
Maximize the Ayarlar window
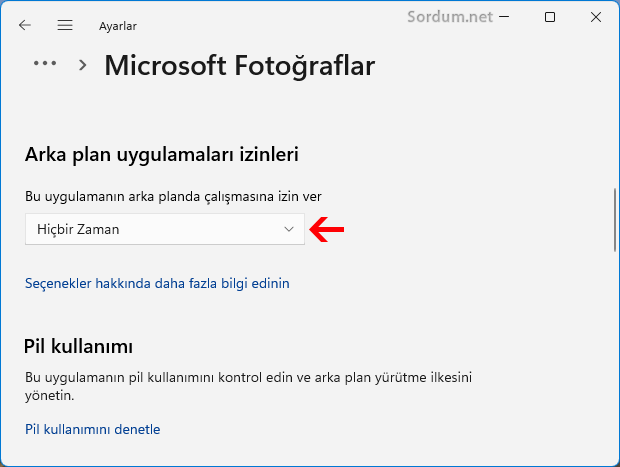550,17
